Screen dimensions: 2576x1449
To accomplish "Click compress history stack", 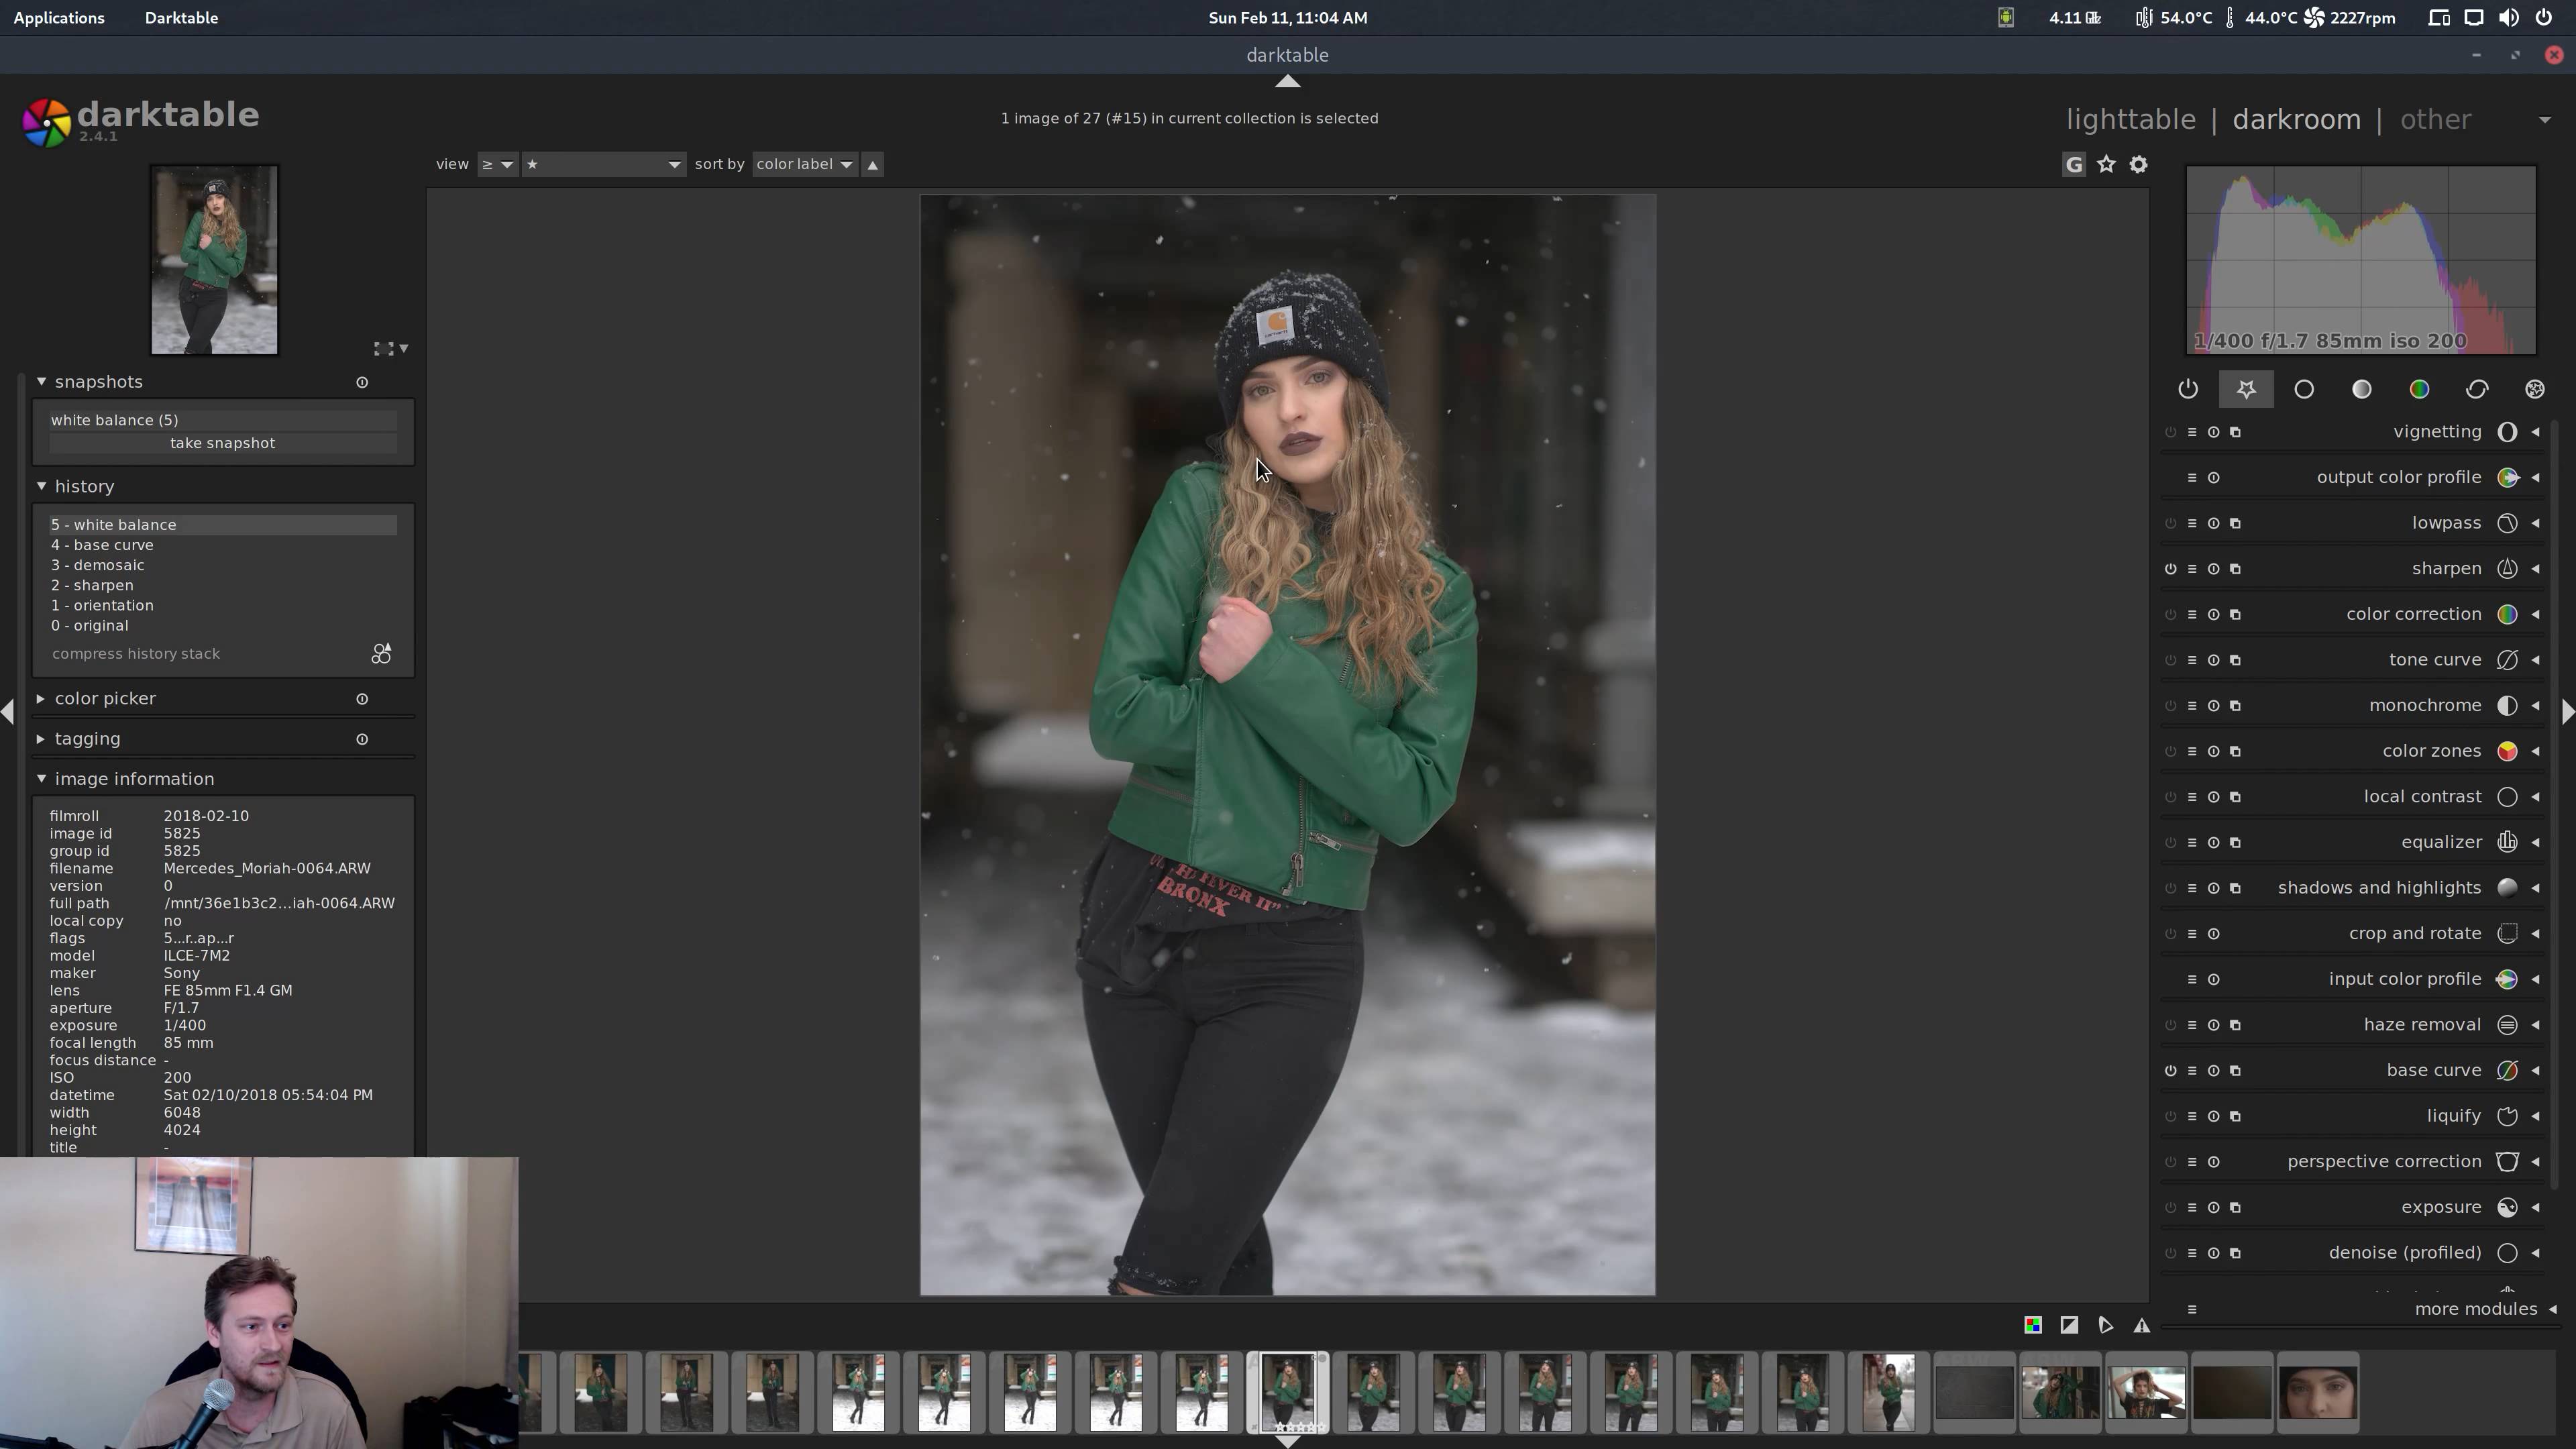I will [x=136, y=654].
